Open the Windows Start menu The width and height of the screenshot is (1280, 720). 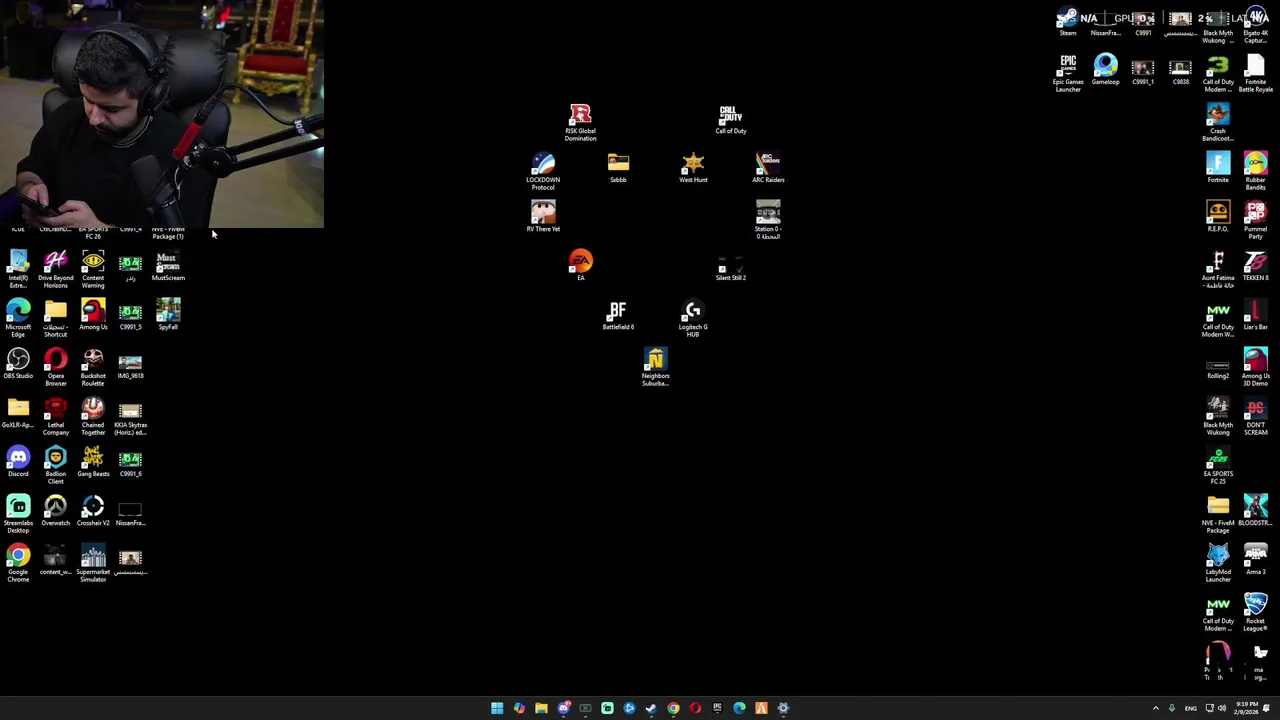pos(497,708)
